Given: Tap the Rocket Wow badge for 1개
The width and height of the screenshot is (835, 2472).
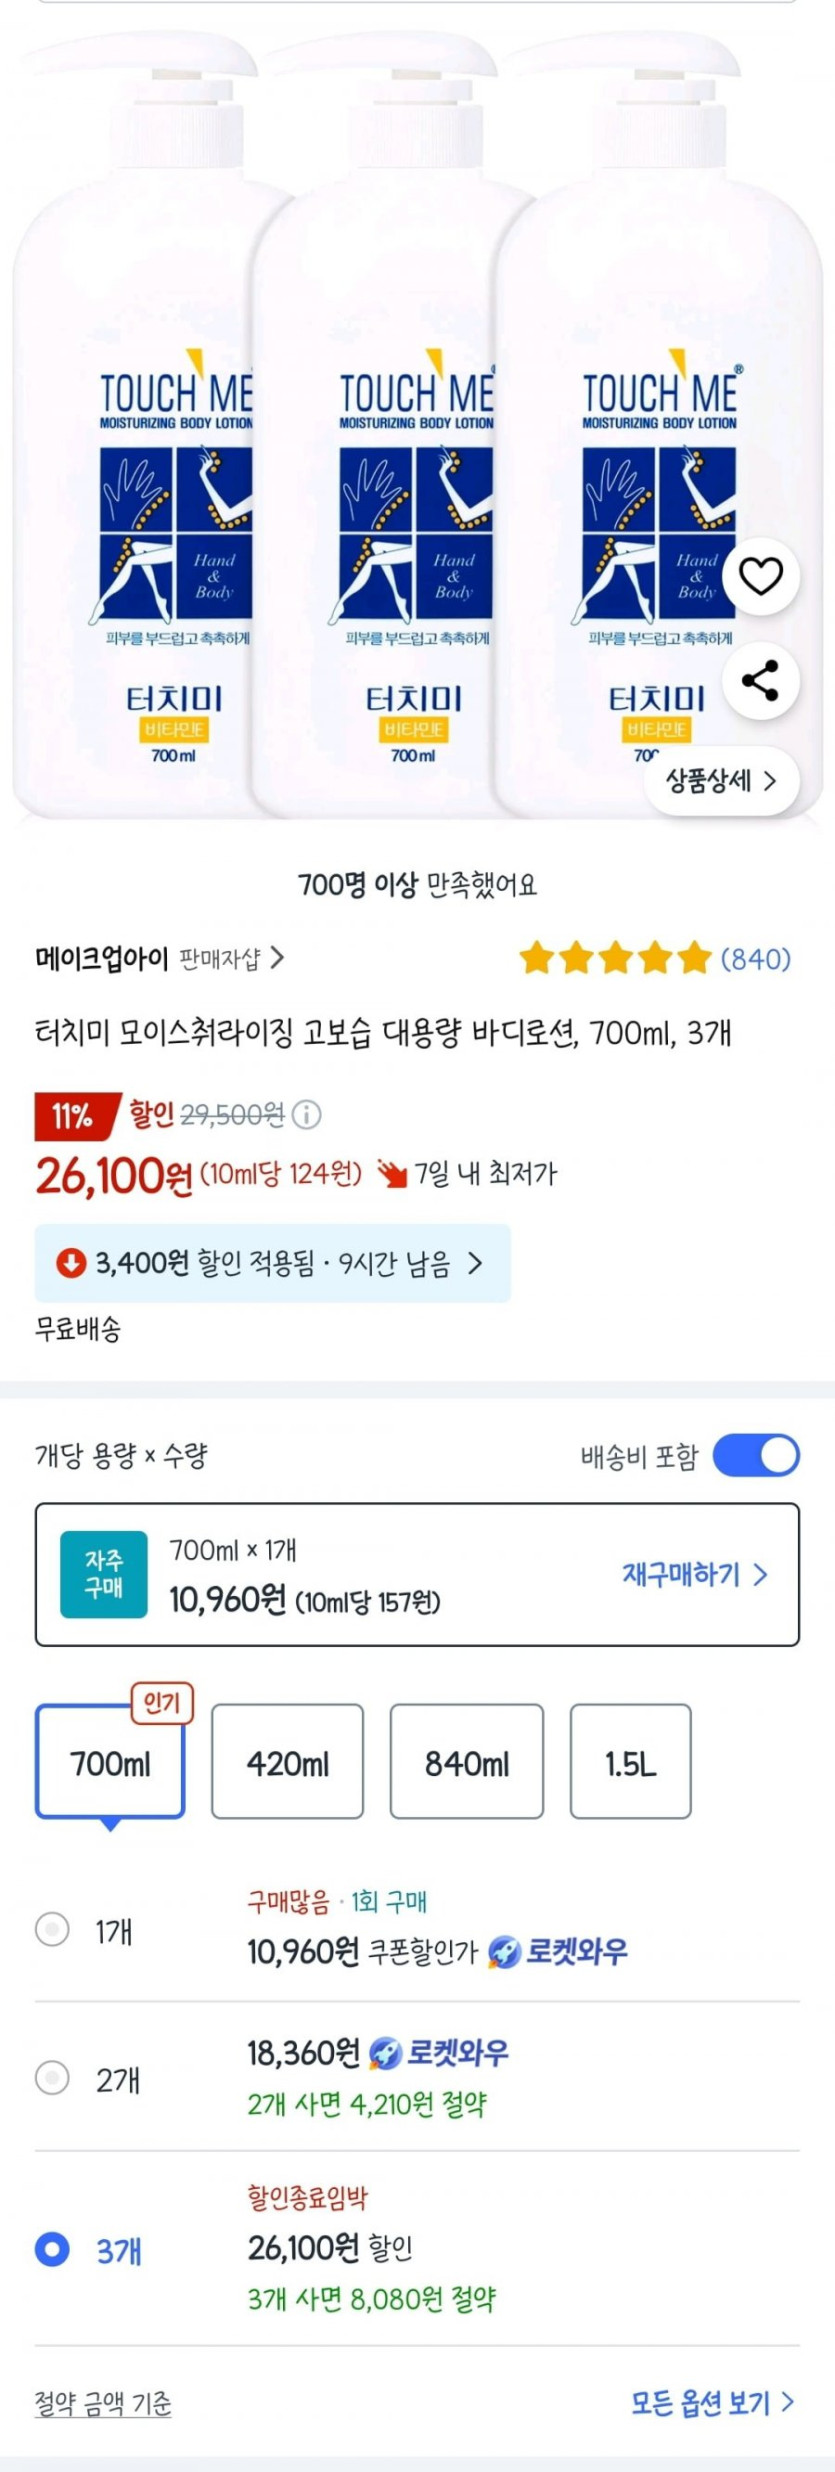Looking at the screenshot, I should click(x=558, y=1950).
